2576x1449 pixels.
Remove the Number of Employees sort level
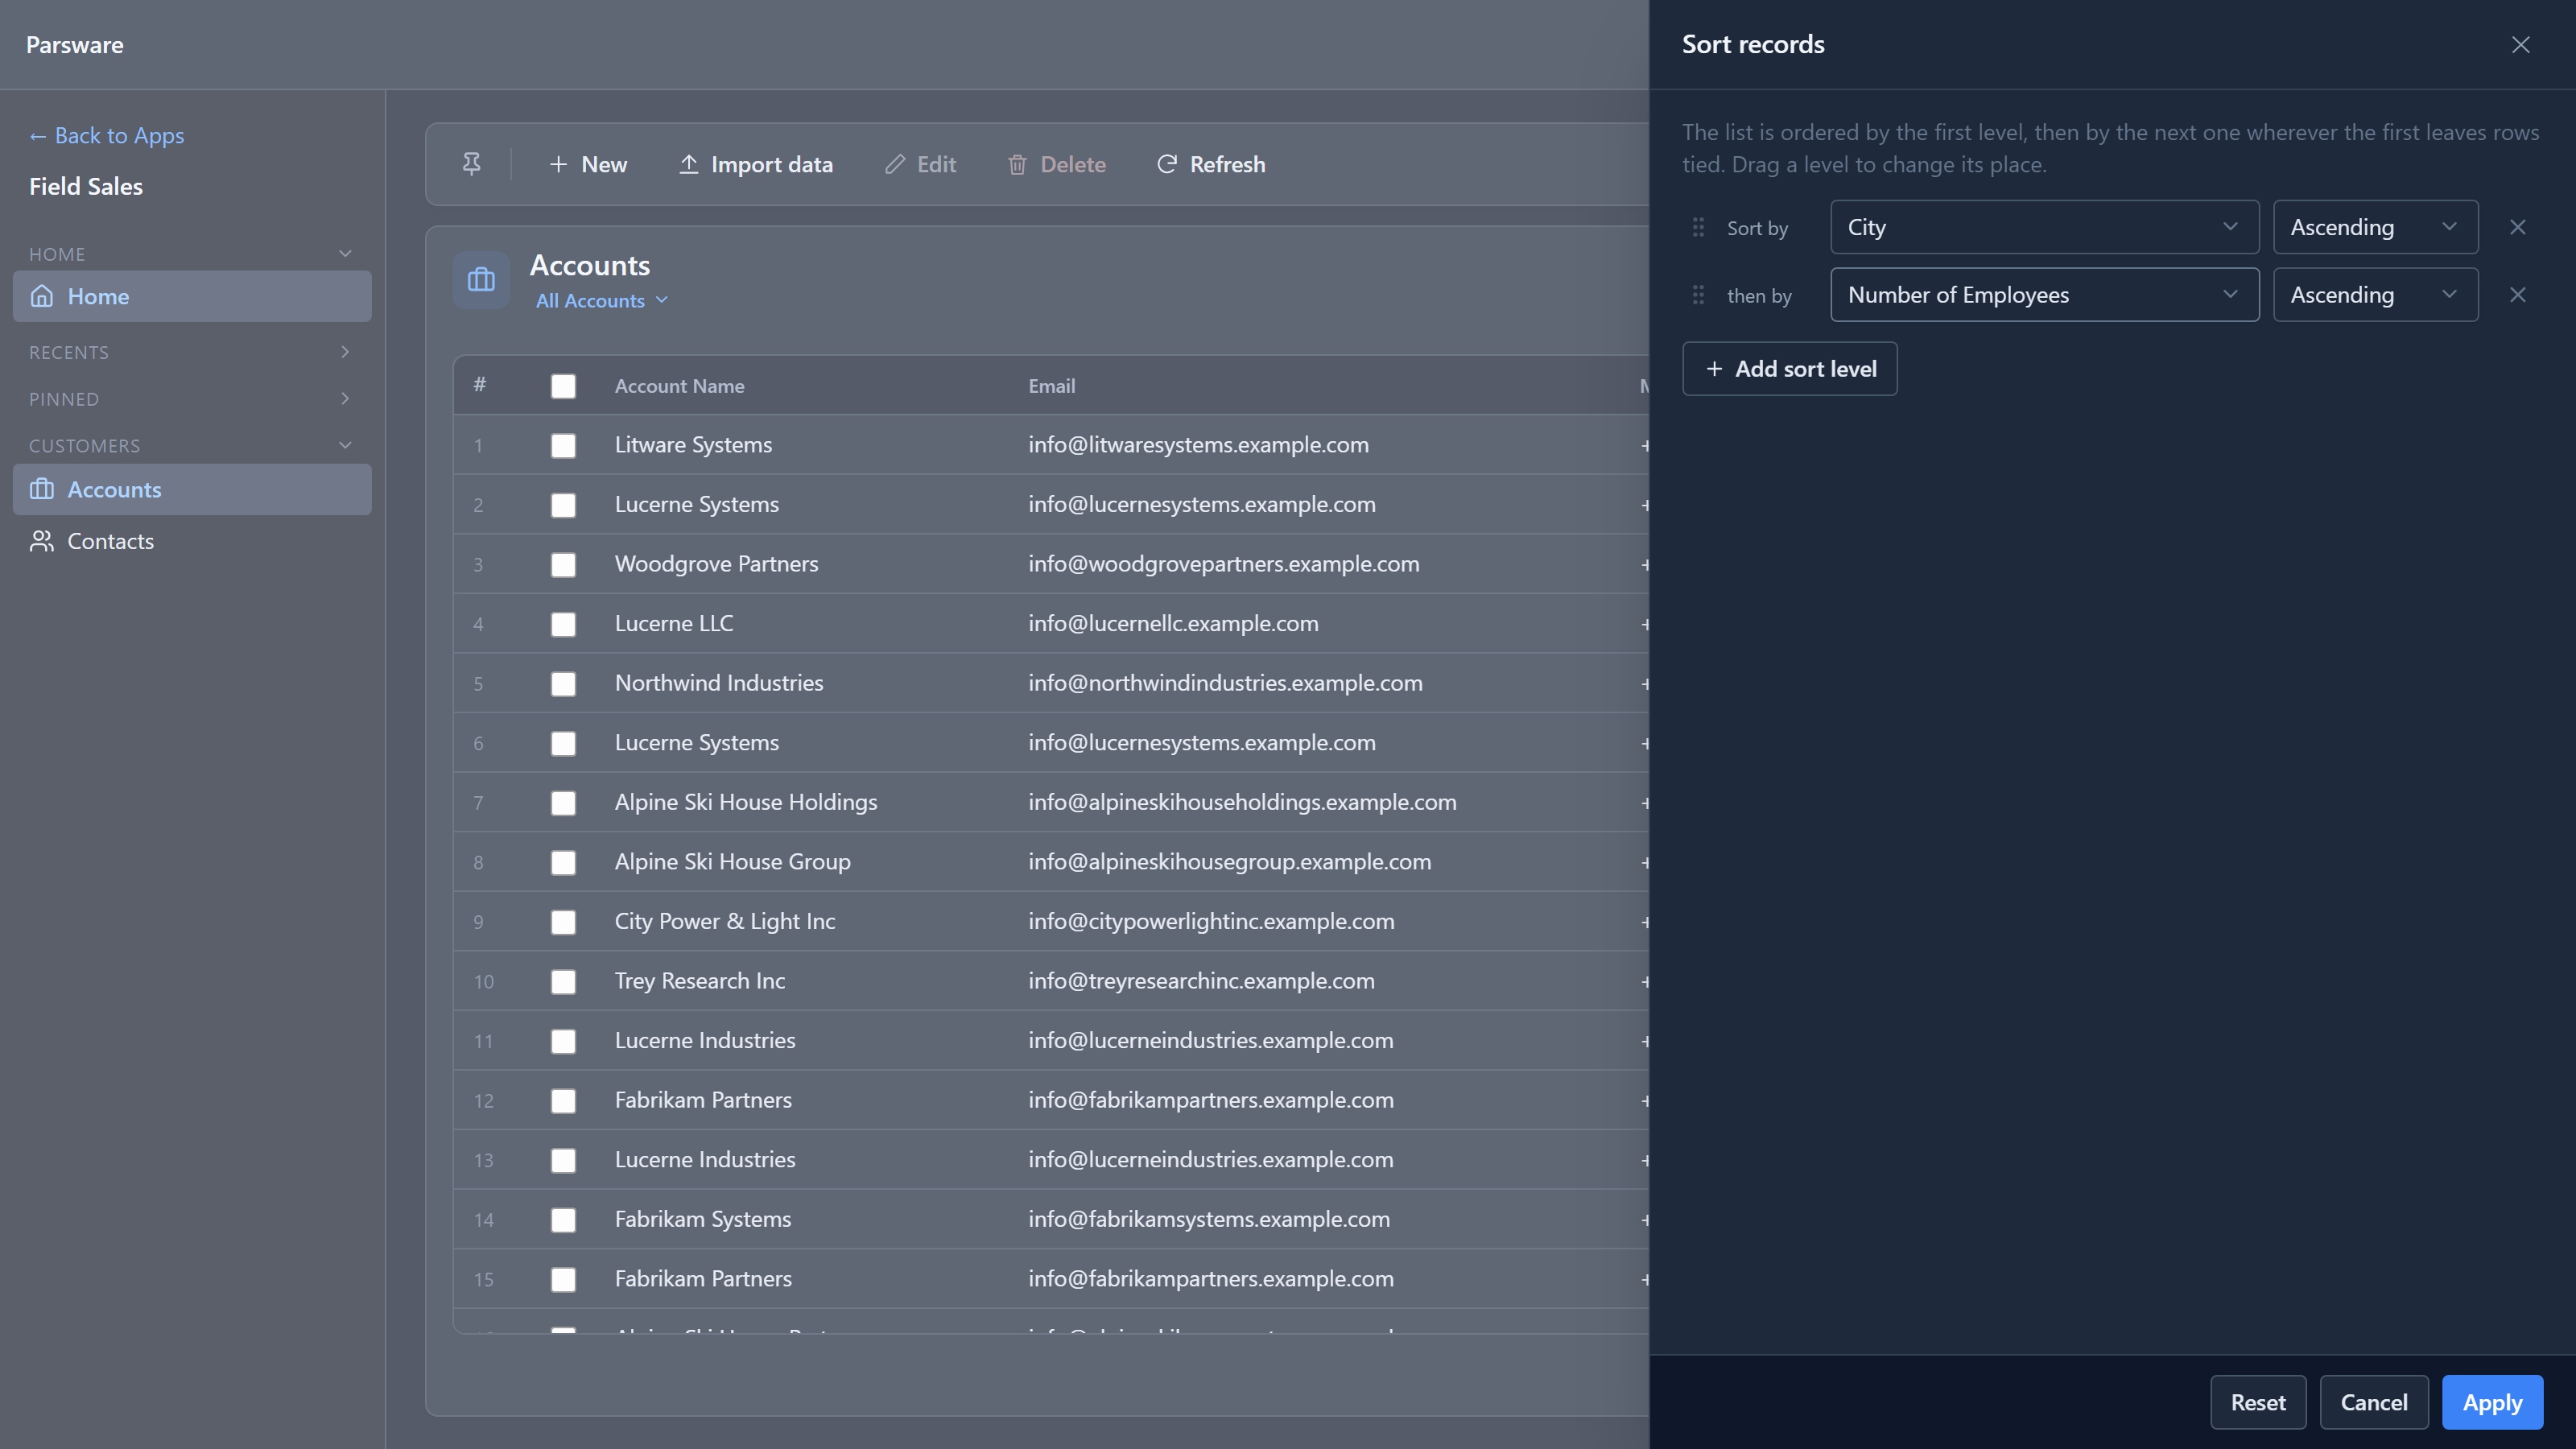point(2518,295)
